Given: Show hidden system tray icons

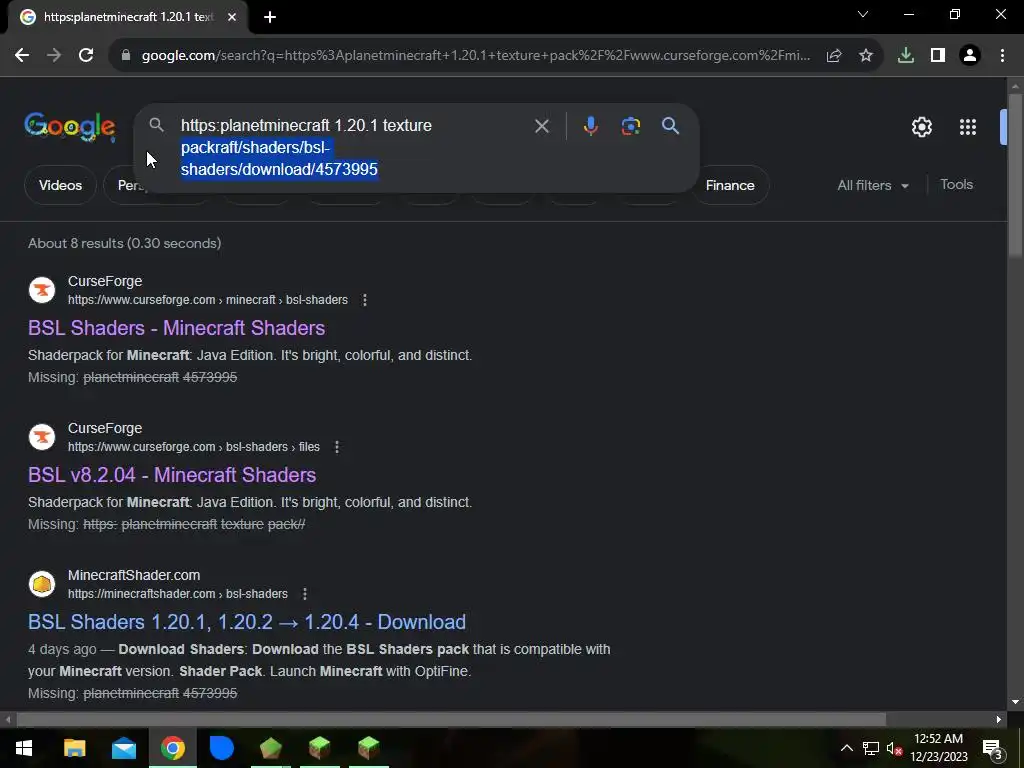Looking at the screenshot, I should coord(846,748).
